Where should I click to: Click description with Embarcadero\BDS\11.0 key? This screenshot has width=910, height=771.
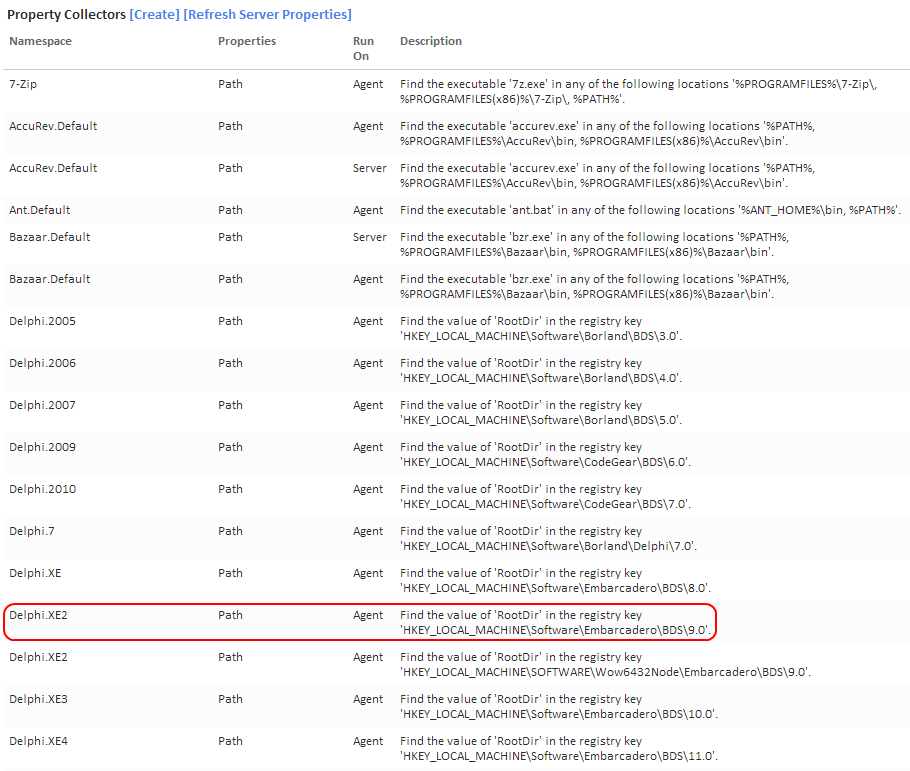click(x=558, y=748)
